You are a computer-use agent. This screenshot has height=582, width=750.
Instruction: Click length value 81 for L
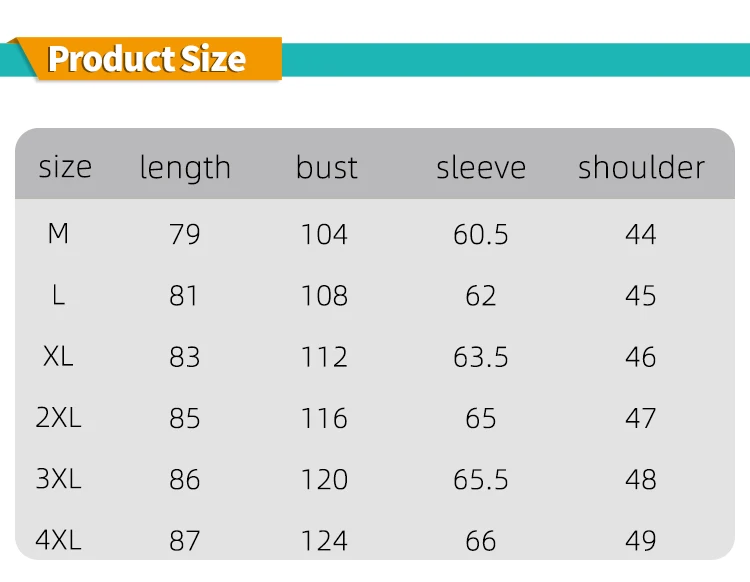pyautogui.click(x=184, y=296)
